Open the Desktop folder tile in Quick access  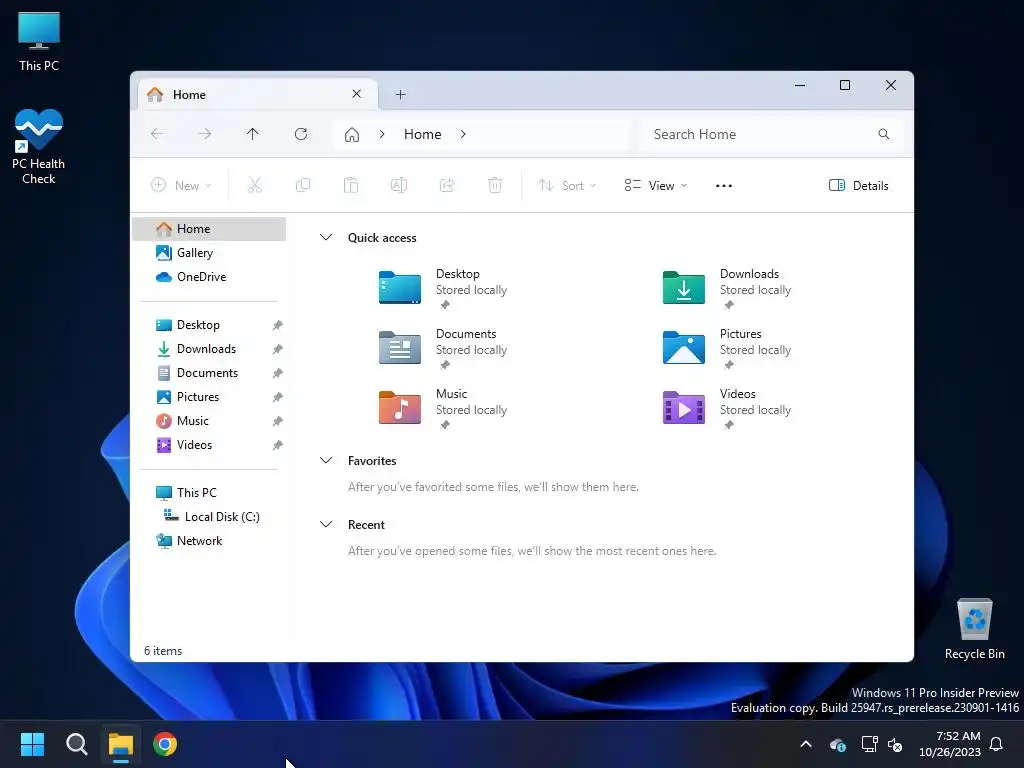click(x=444, y=288)
